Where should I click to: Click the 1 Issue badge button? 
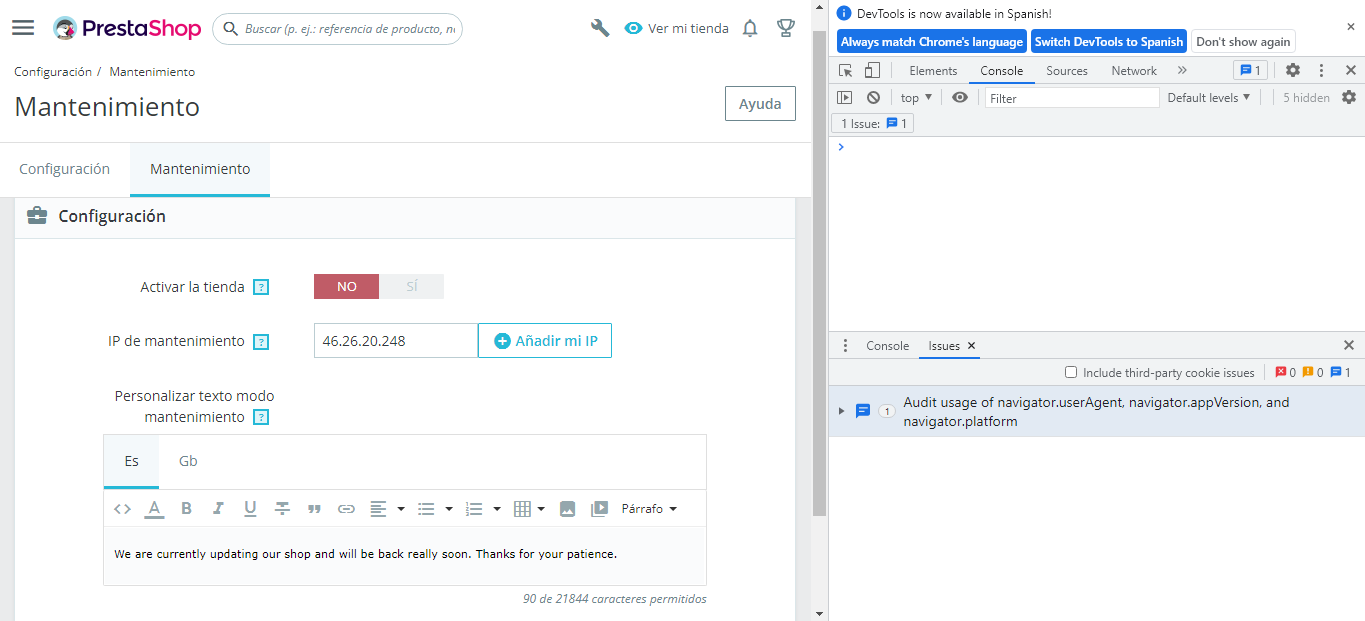click(873, 123)
